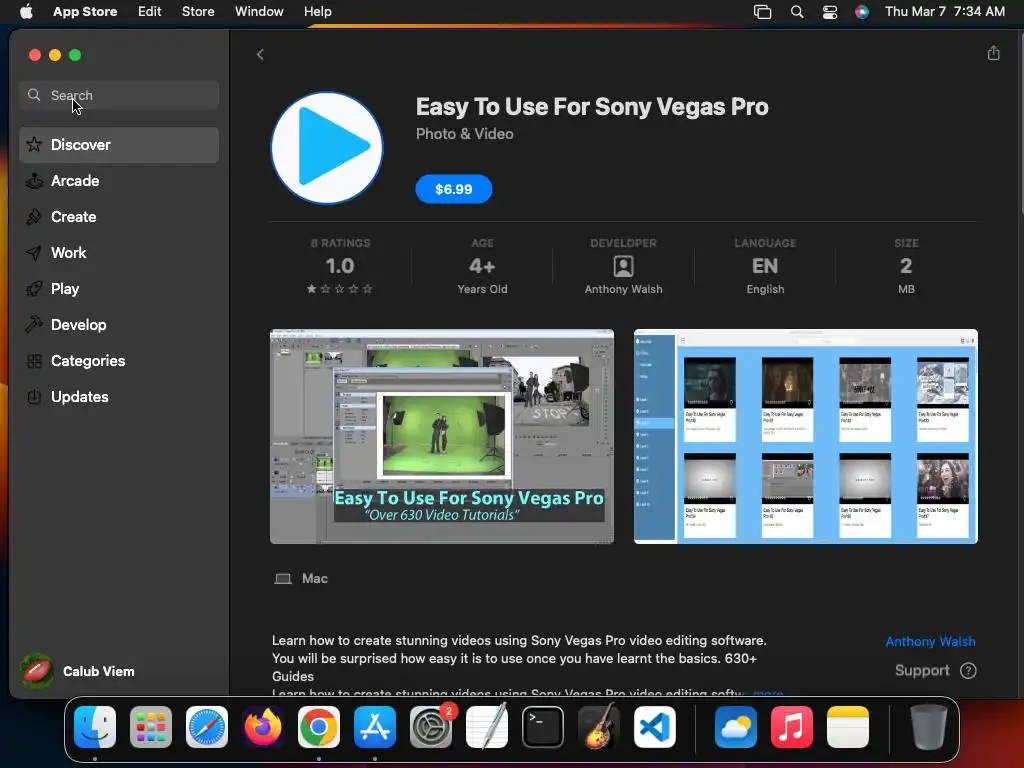This screenshot has width=1024, height=768.
Task: Open the Trash in the dock
Action: pos(929,727)
